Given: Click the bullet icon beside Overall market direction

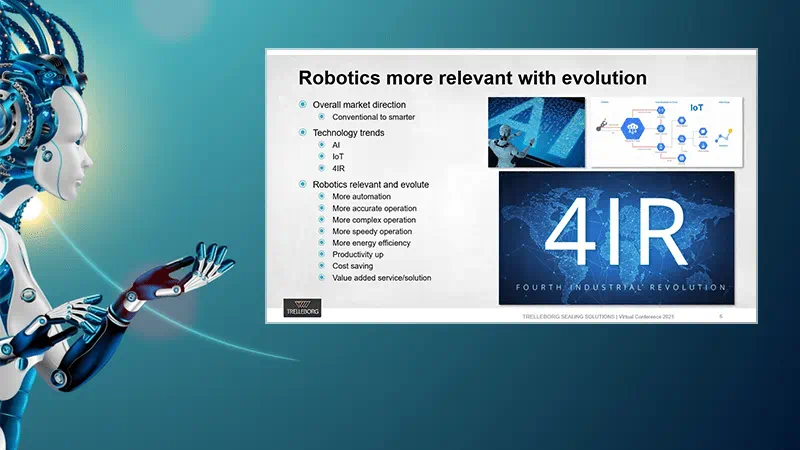Looking at the screenshot, I should tap(303, 105).
